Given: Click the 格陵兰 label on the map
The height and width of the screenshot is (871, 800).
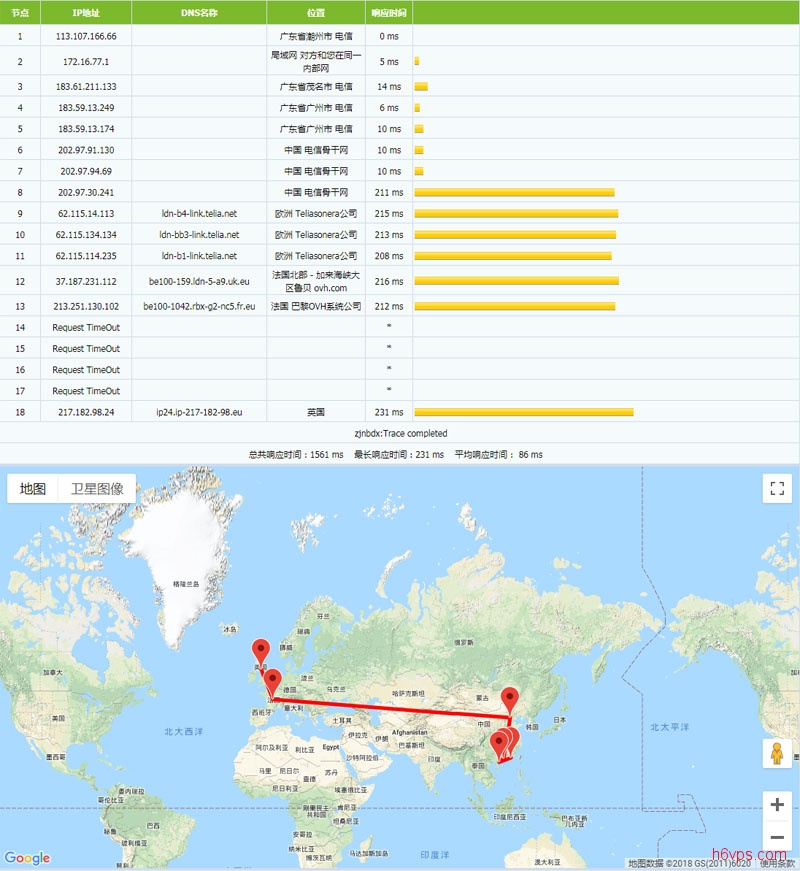Looking at the screenshot, I should pyautogui.click(x=186, y=584).
